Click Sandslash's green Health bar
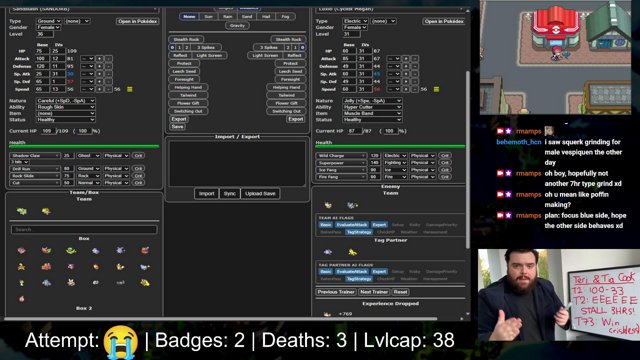Image resolution: width=640 pixels, height=360 pixels. point(84,146)
